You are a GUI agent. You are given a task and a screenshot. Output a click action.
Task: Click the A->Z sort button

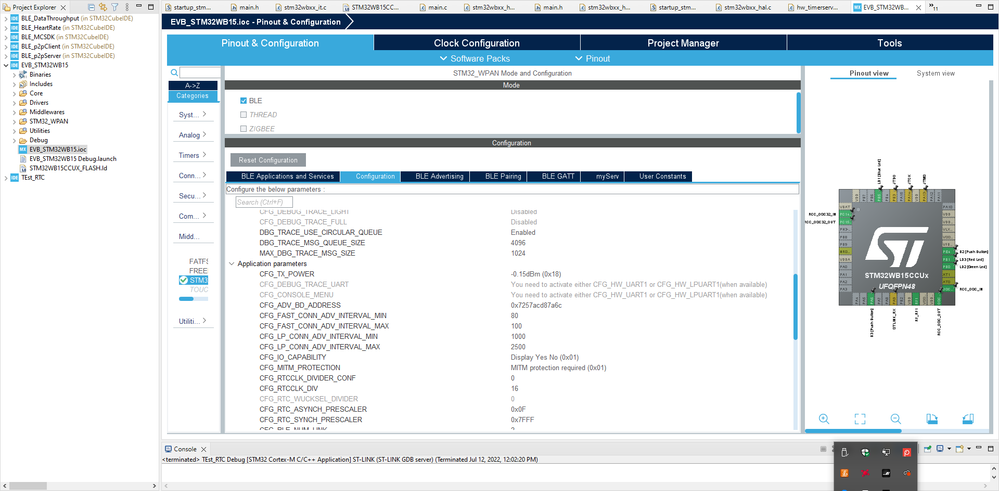[193, 85]
